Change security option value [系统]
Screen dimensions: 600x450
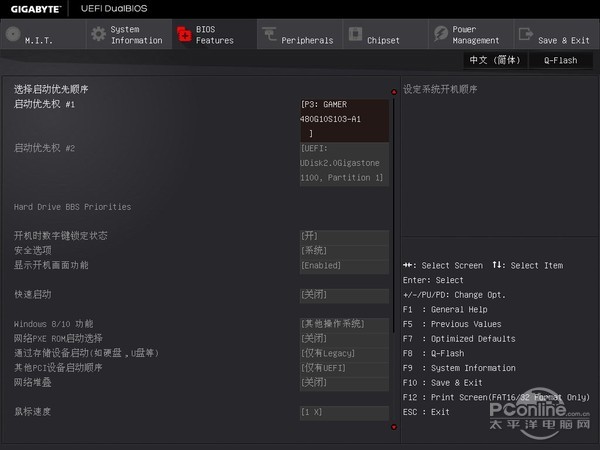(344, 251)
